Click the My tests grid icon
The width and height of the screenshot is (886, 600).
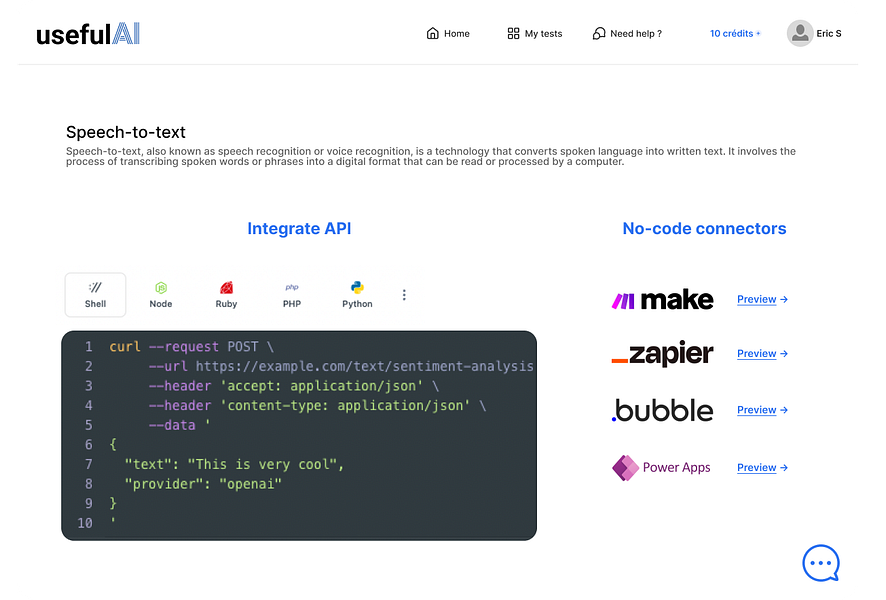(513, 33)
